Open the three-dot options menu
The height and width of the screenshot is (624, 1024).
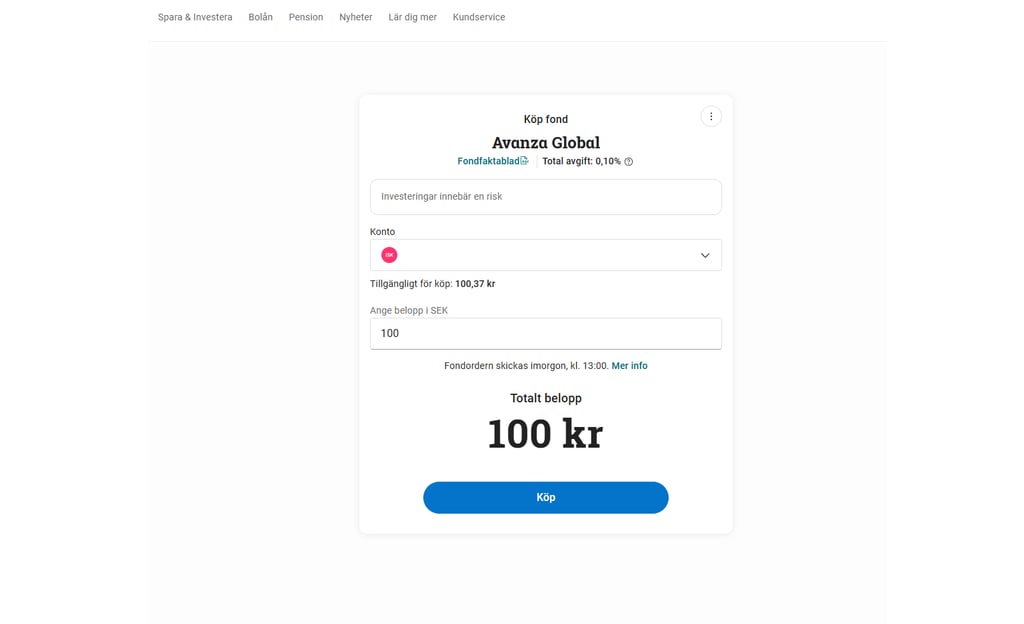711,116
